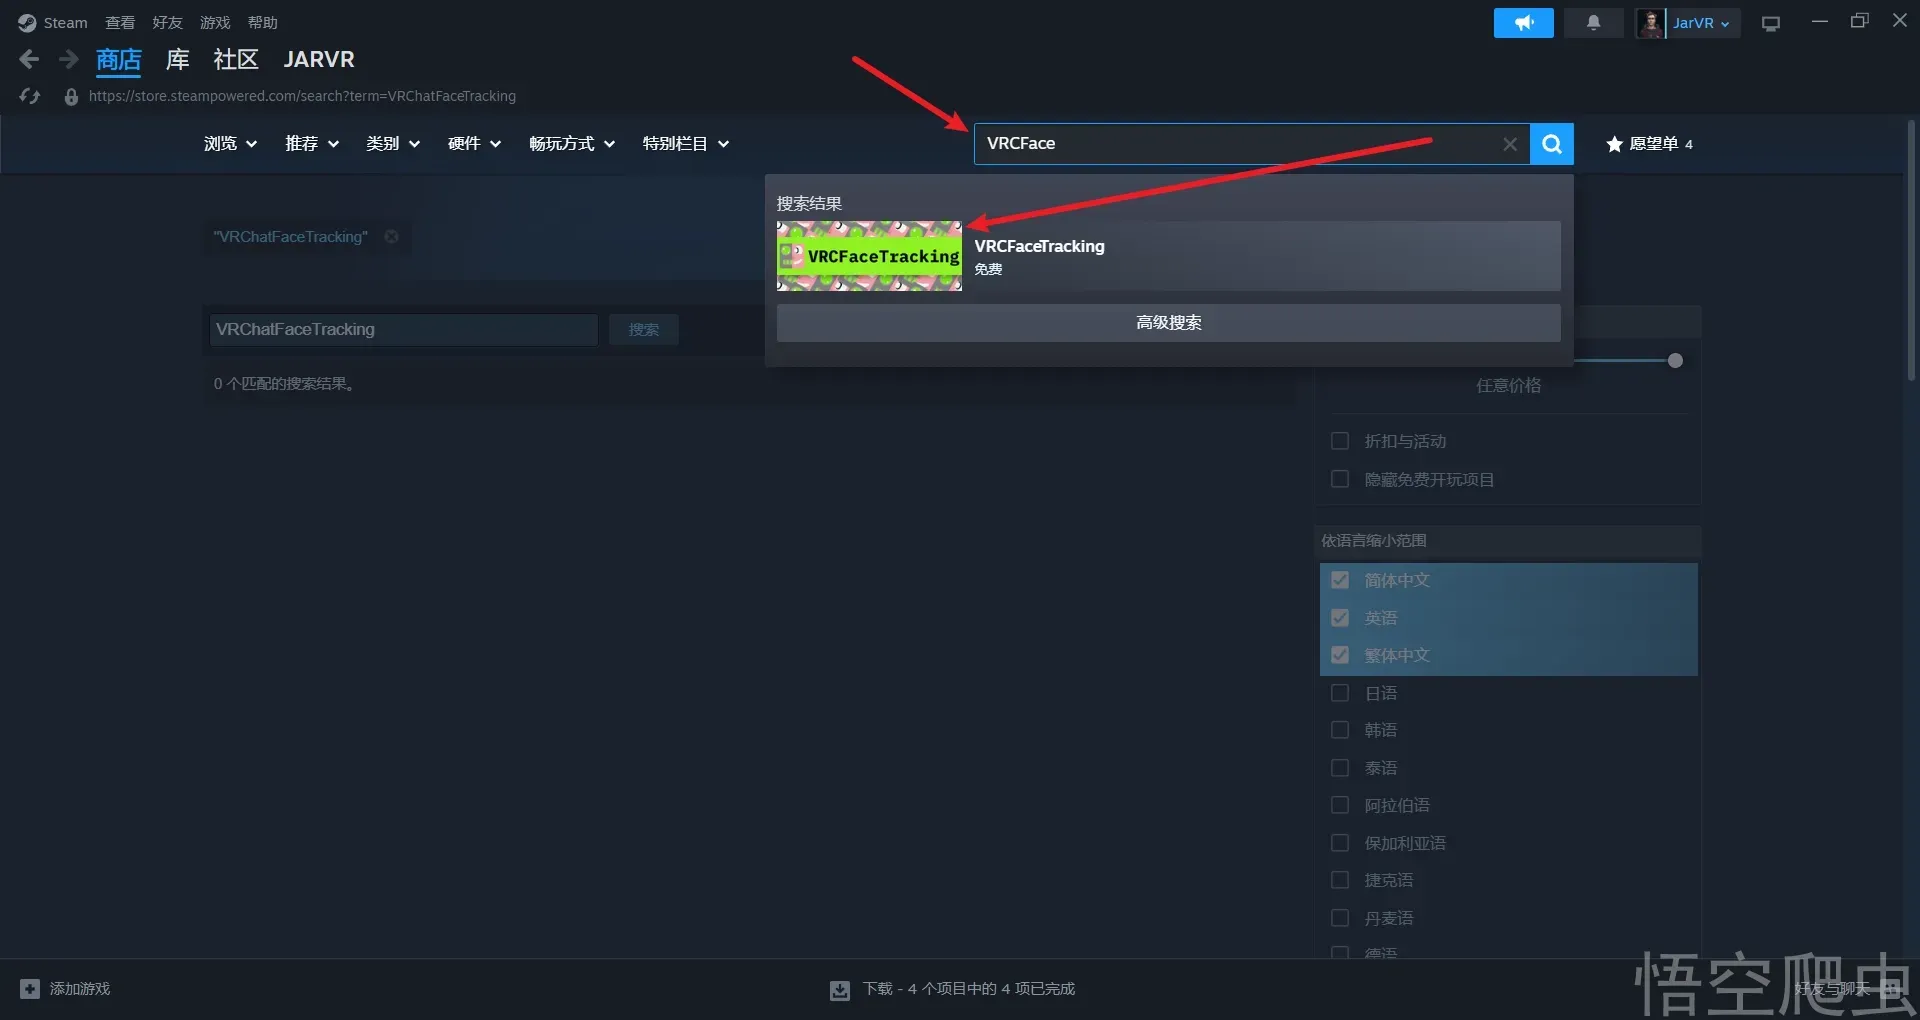Screen dimensions: 1920x1020
Task: Expand the 硬件 dropdown
Action: pyautogui.click(x=474, y=144)
